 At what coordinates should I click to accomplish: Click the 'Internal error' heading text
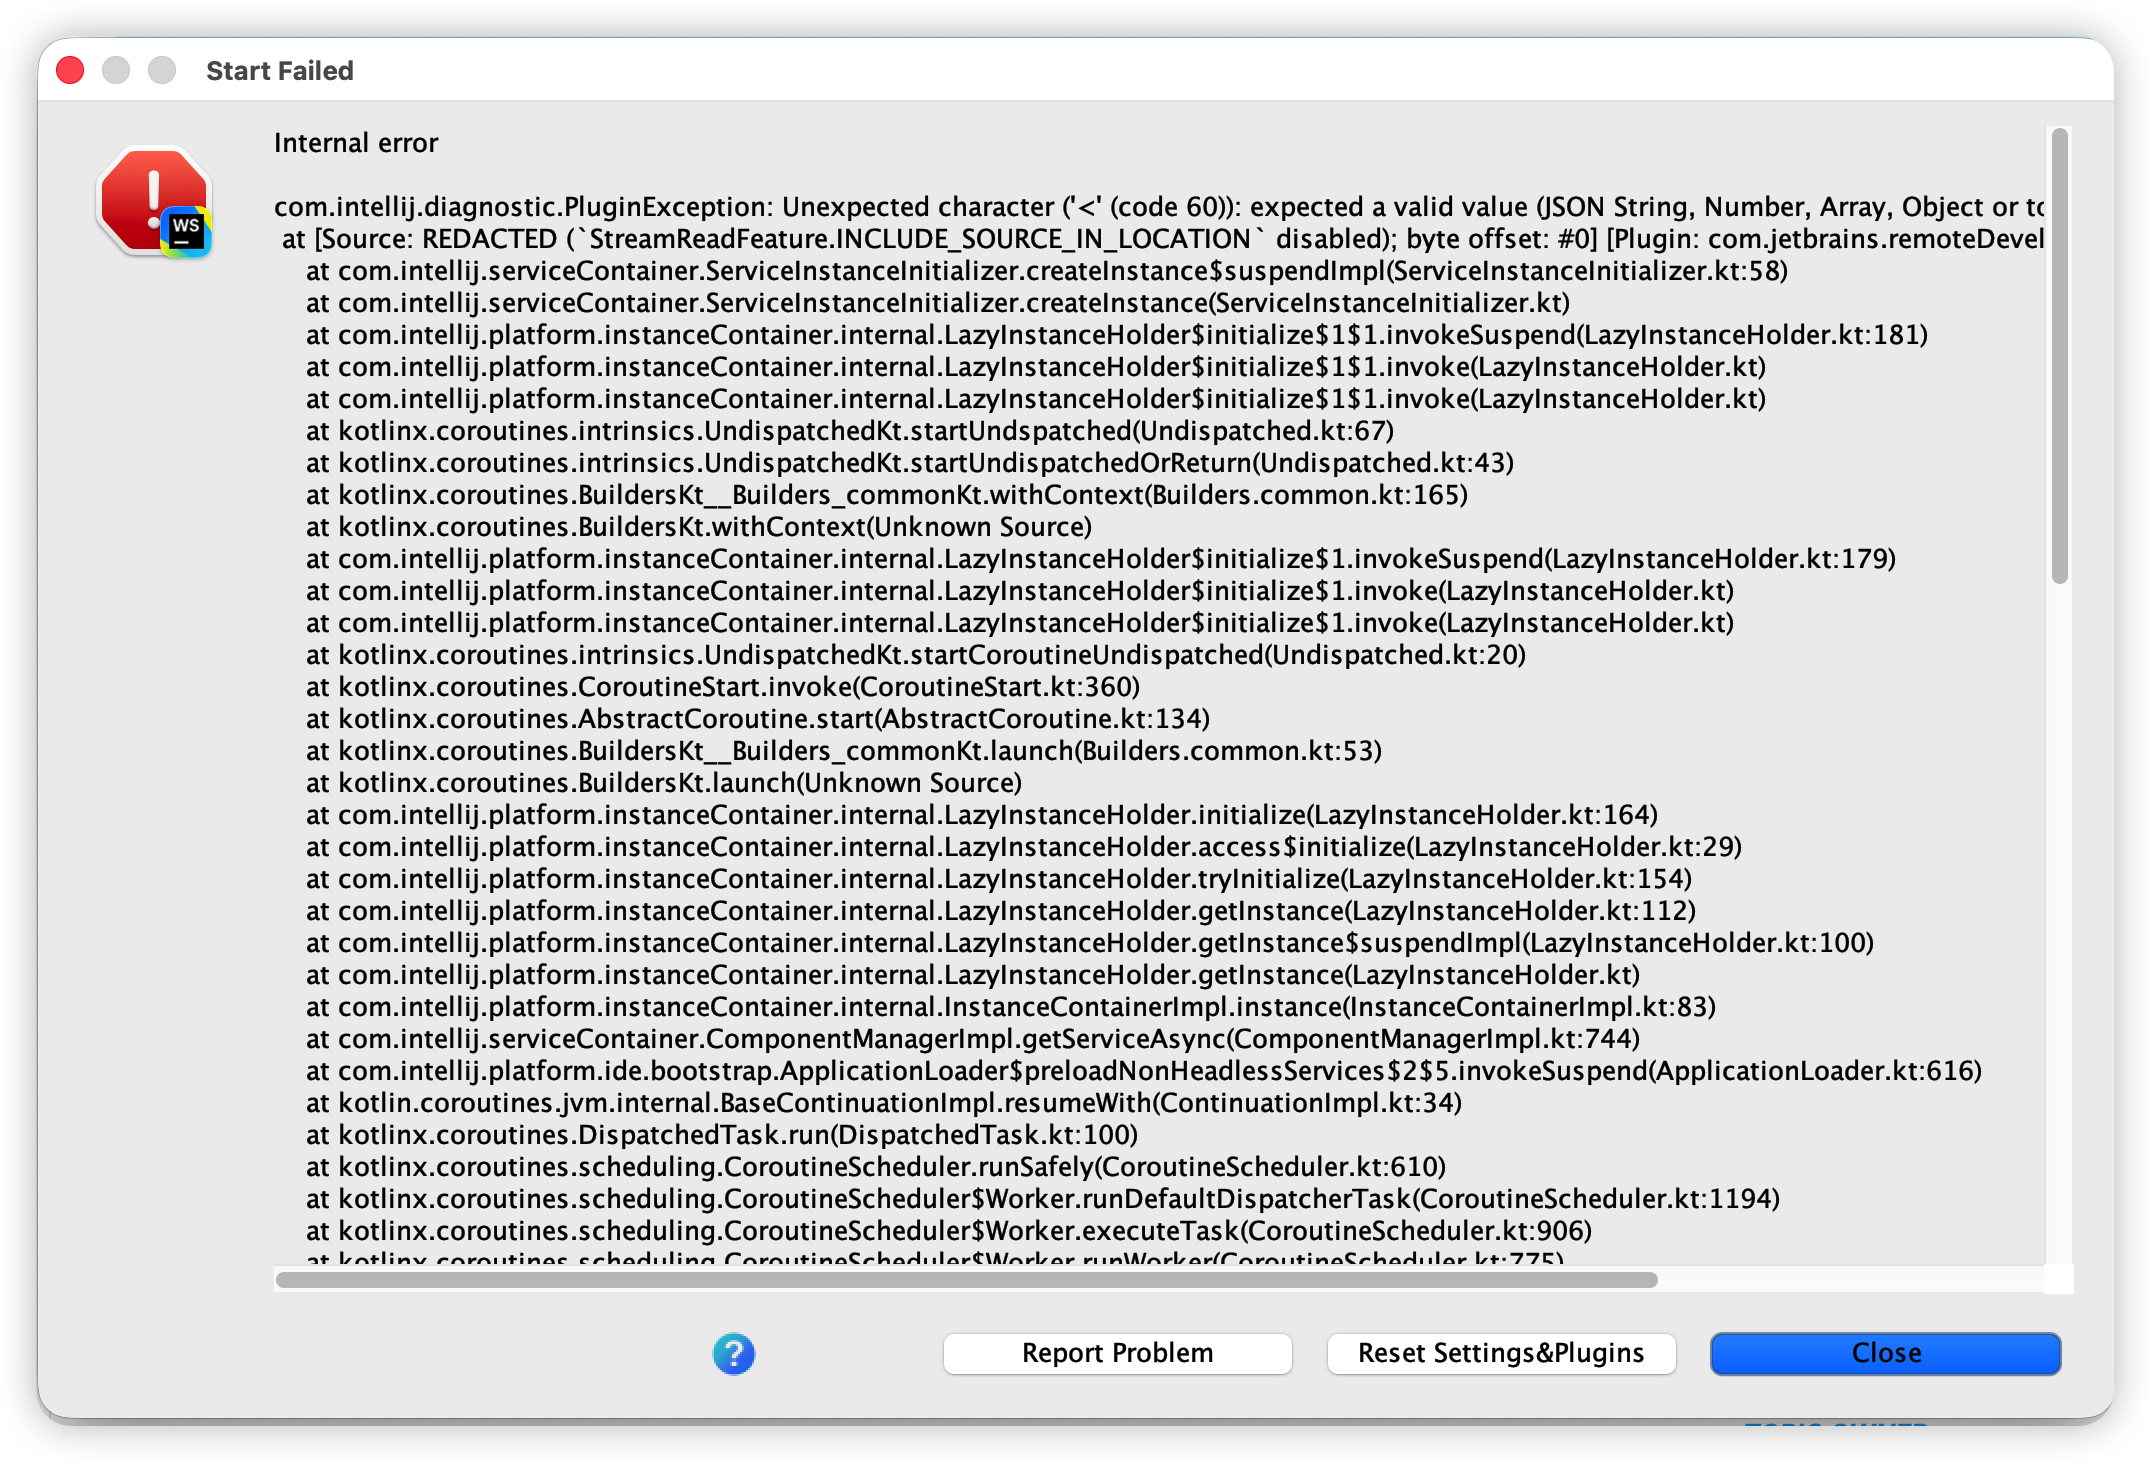(356, 143)
